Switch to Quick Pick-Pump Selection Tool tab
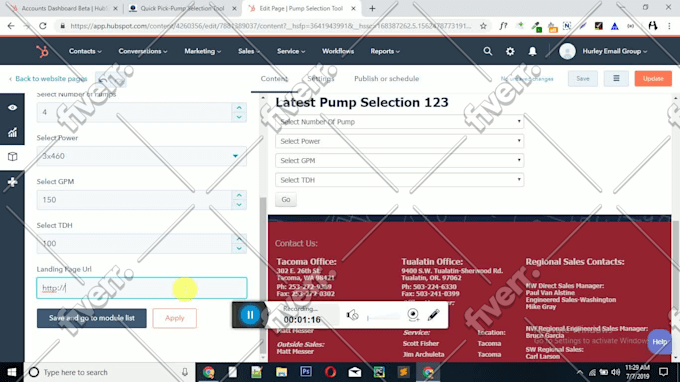Screen dimensions: 680x382 coord(183,8)
